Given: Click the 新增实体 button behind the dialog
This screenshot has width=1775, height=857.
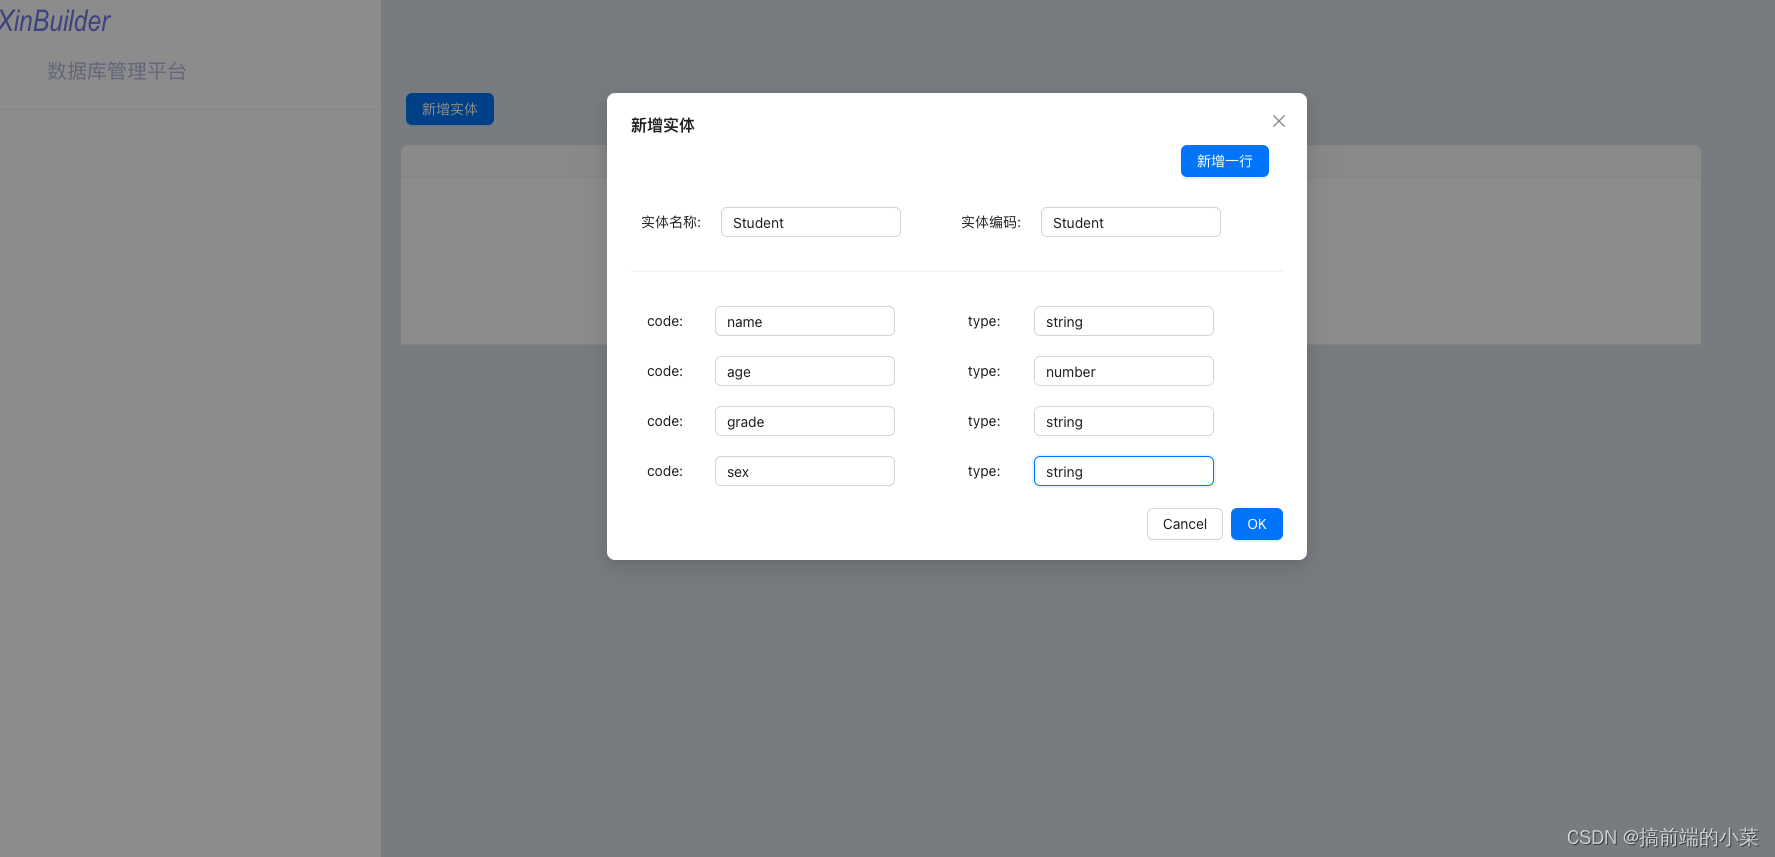Looking at the screenshot, I should pyautogui.click(x=449, y=109).
